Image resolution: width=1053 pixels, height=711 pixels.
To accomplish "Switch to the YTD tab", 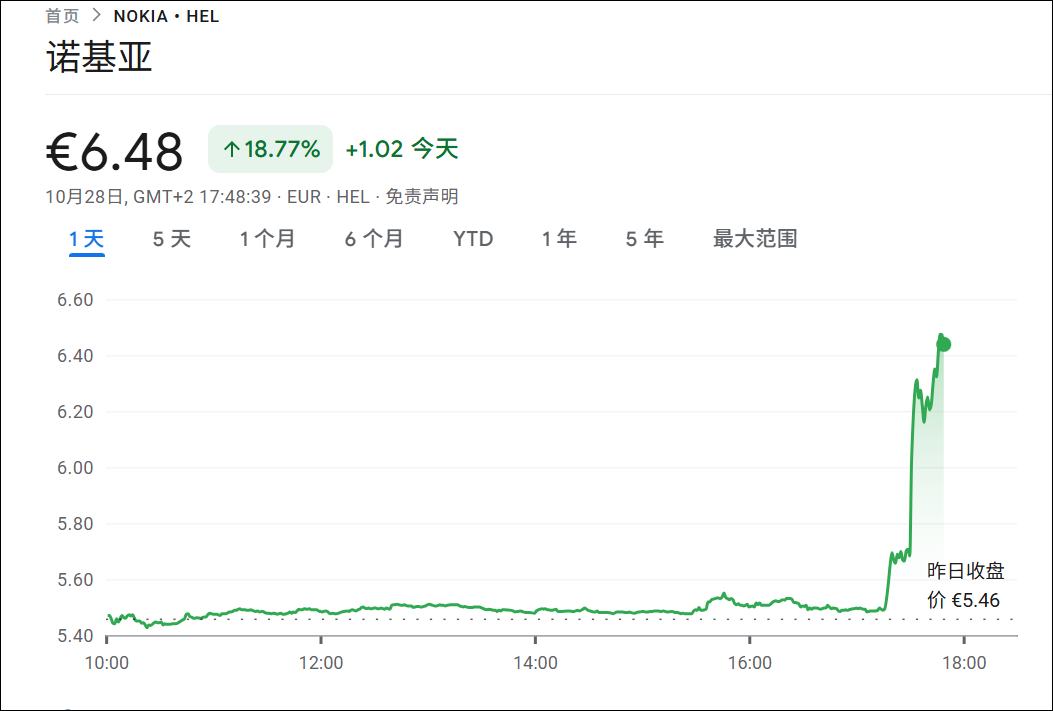I will [x=472, y=239].
